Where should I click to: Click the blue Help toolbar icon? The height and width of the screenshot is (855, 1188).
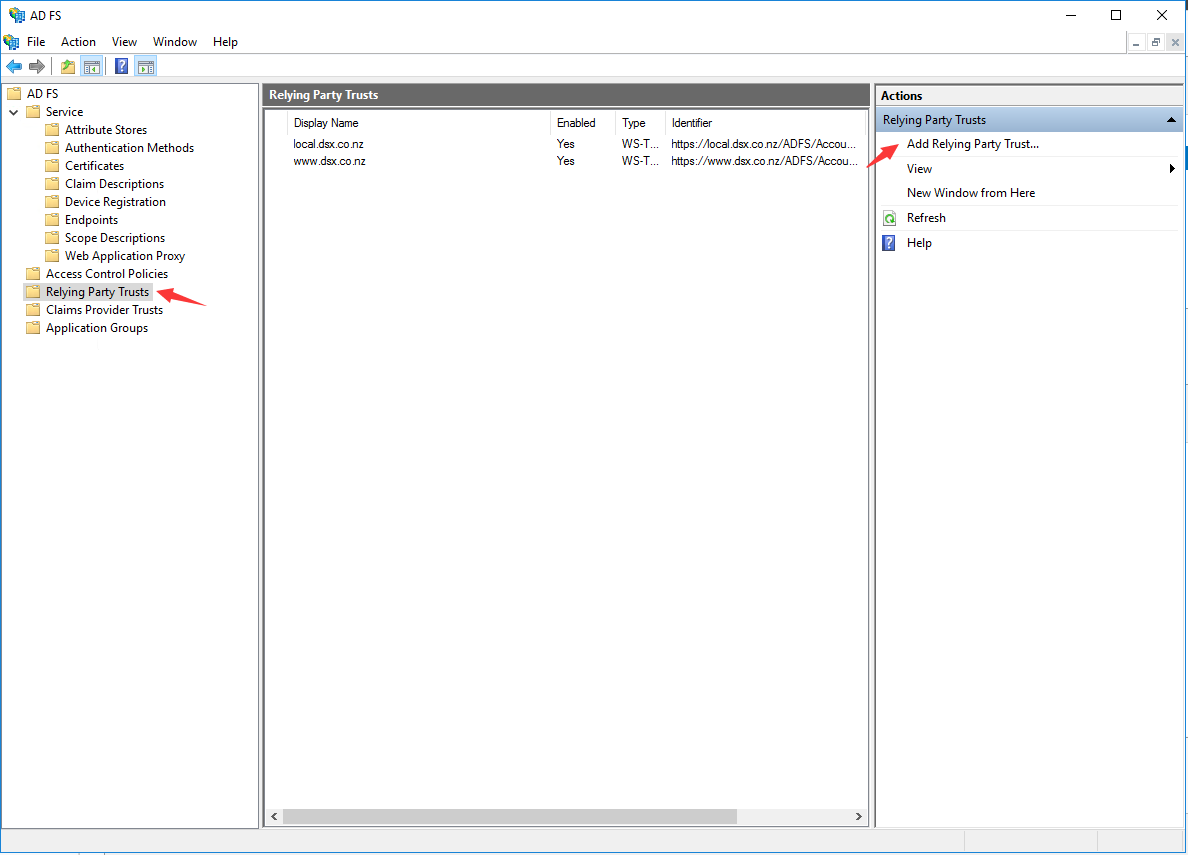click(121, 67)
